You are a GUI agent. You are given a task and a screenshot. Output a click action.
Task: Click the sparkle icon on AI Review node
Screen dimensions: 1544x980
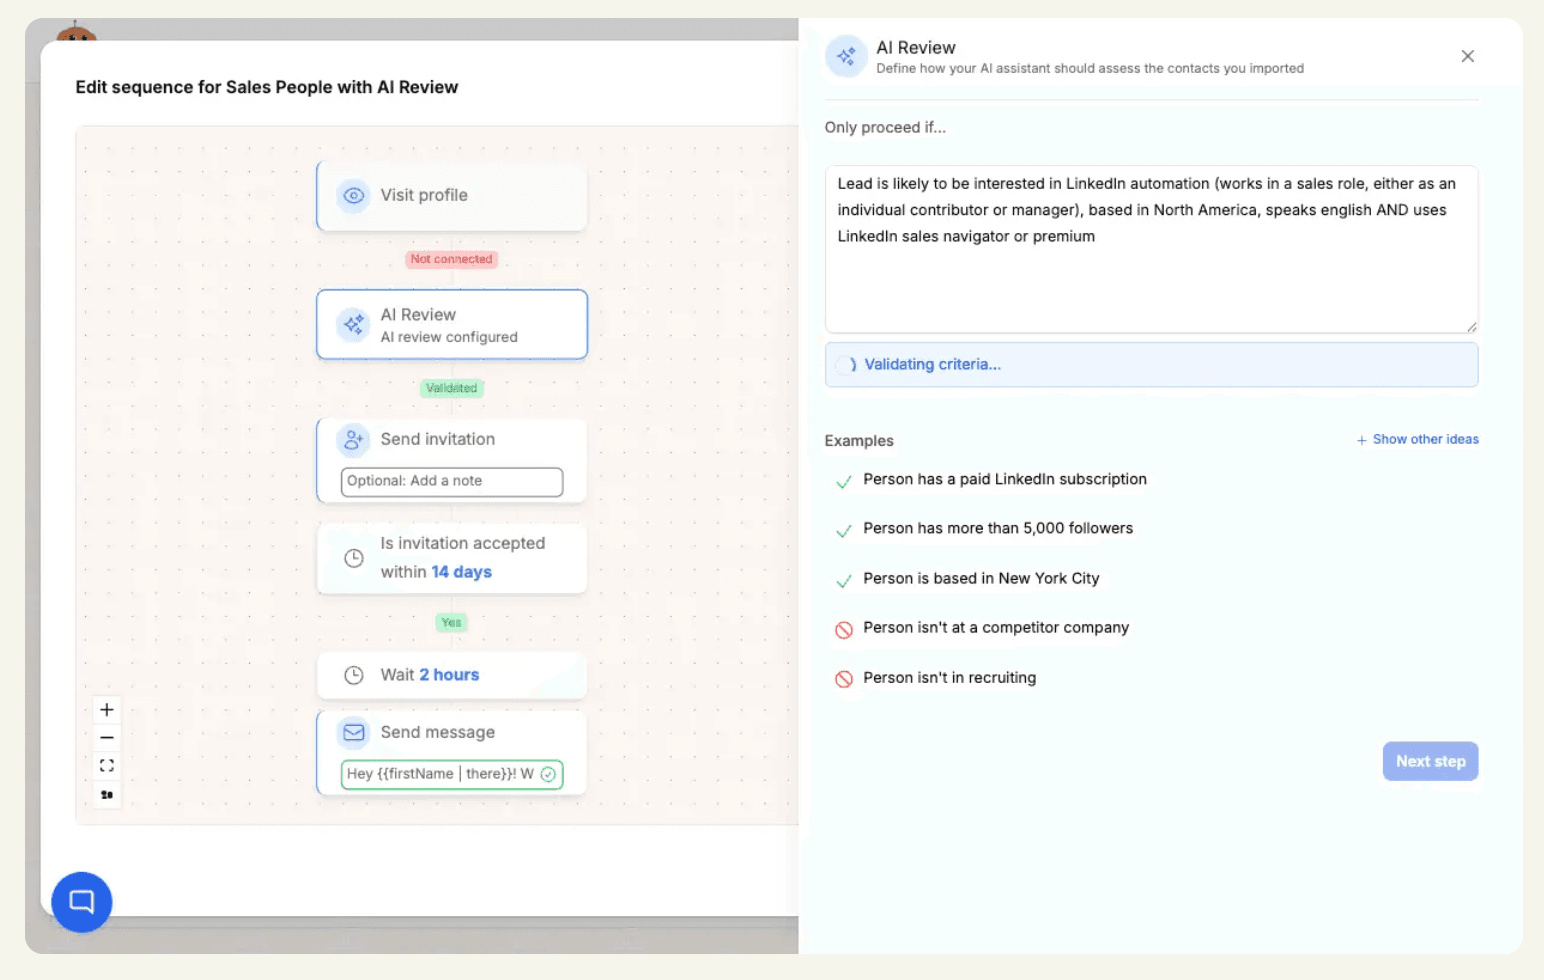click(353, 325)
